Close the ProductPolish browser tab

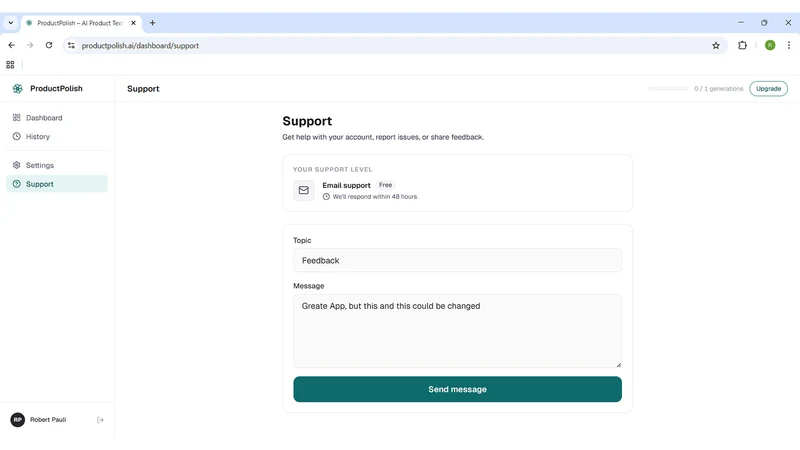(x=133, y=23)
